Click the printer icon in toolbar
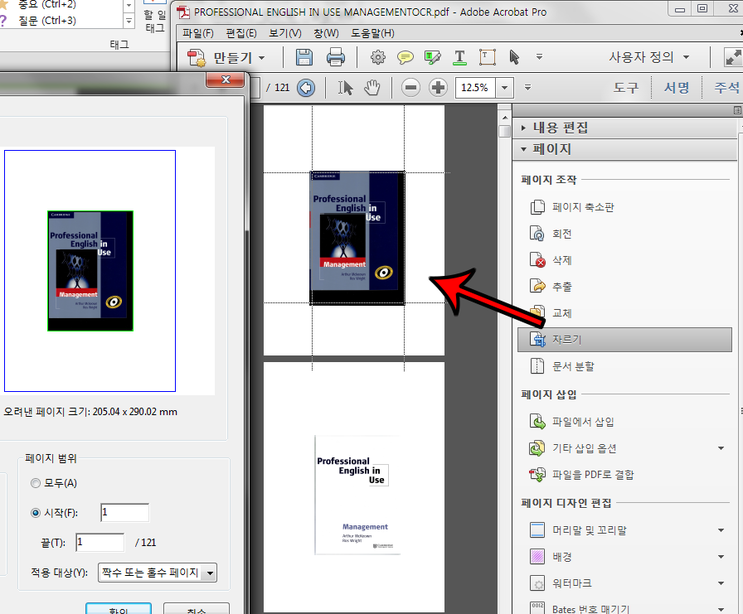743x614 pixels. [x=335, y=57]
